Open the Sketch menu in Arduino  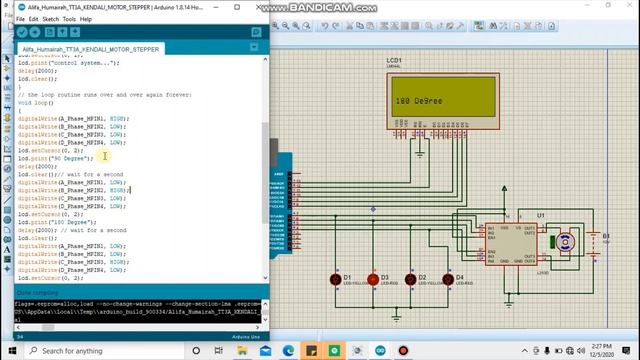[x=51, y=19]
